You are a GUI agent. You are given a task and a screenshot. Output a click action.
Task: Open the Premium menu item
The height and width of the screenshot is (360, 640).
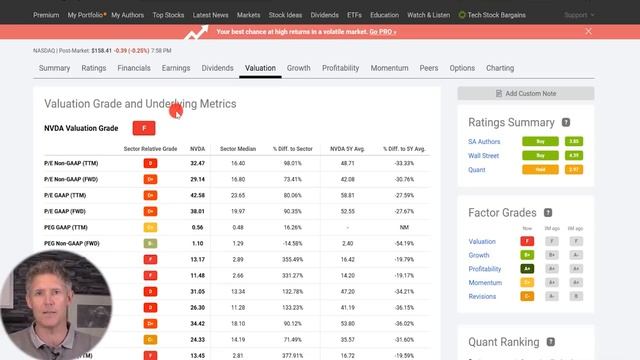pyautogui.click(x=46, y=15)
